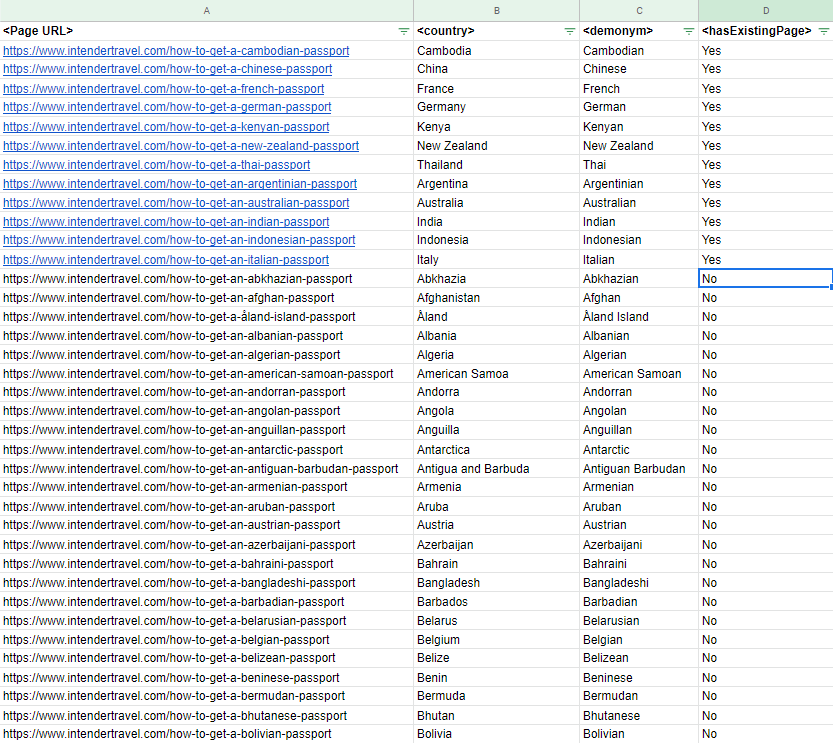This screenshot has width=833, height=743.
Task: Select the 'Azerbaijan' country cell
Action: 497,545
